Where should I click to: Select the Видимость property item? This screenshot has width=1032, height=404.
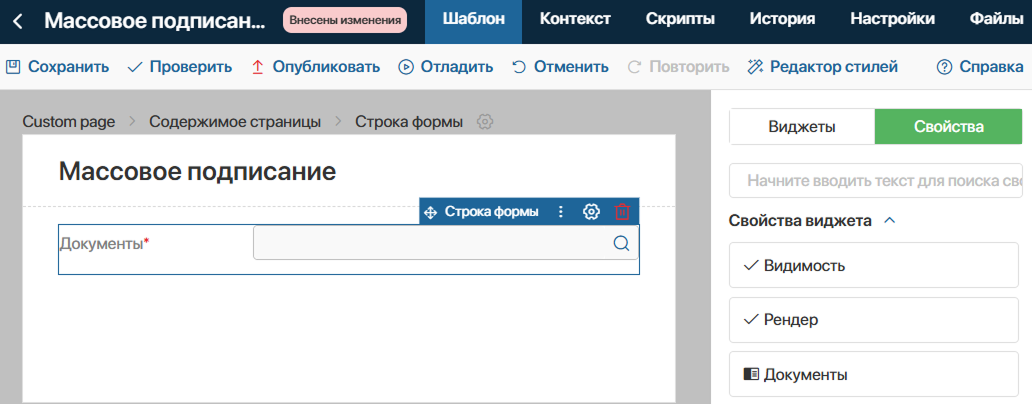[x=873, y=265]
